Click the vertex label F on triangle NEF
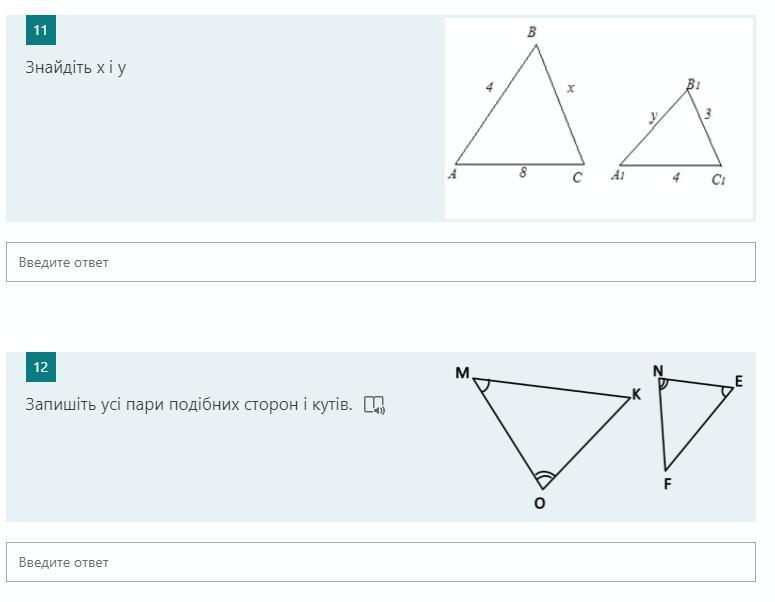775x602 pixels. 667,484
